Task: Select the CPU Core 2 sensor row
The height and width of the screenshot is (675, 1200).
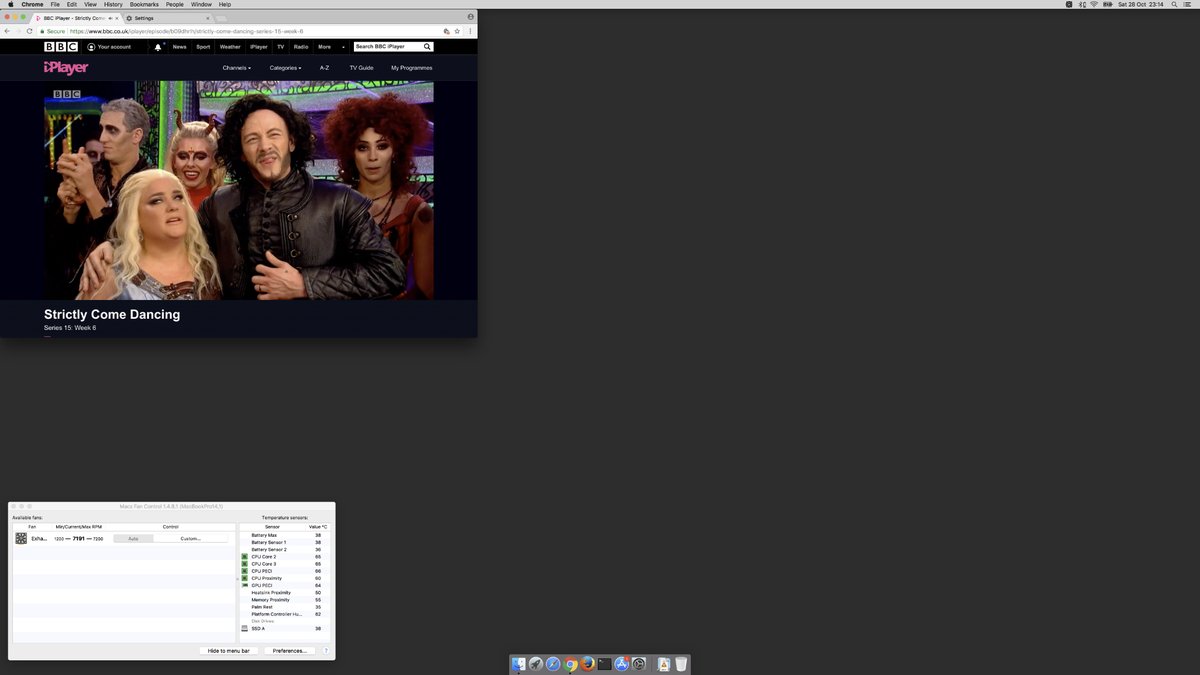Action: pos(284,557)
